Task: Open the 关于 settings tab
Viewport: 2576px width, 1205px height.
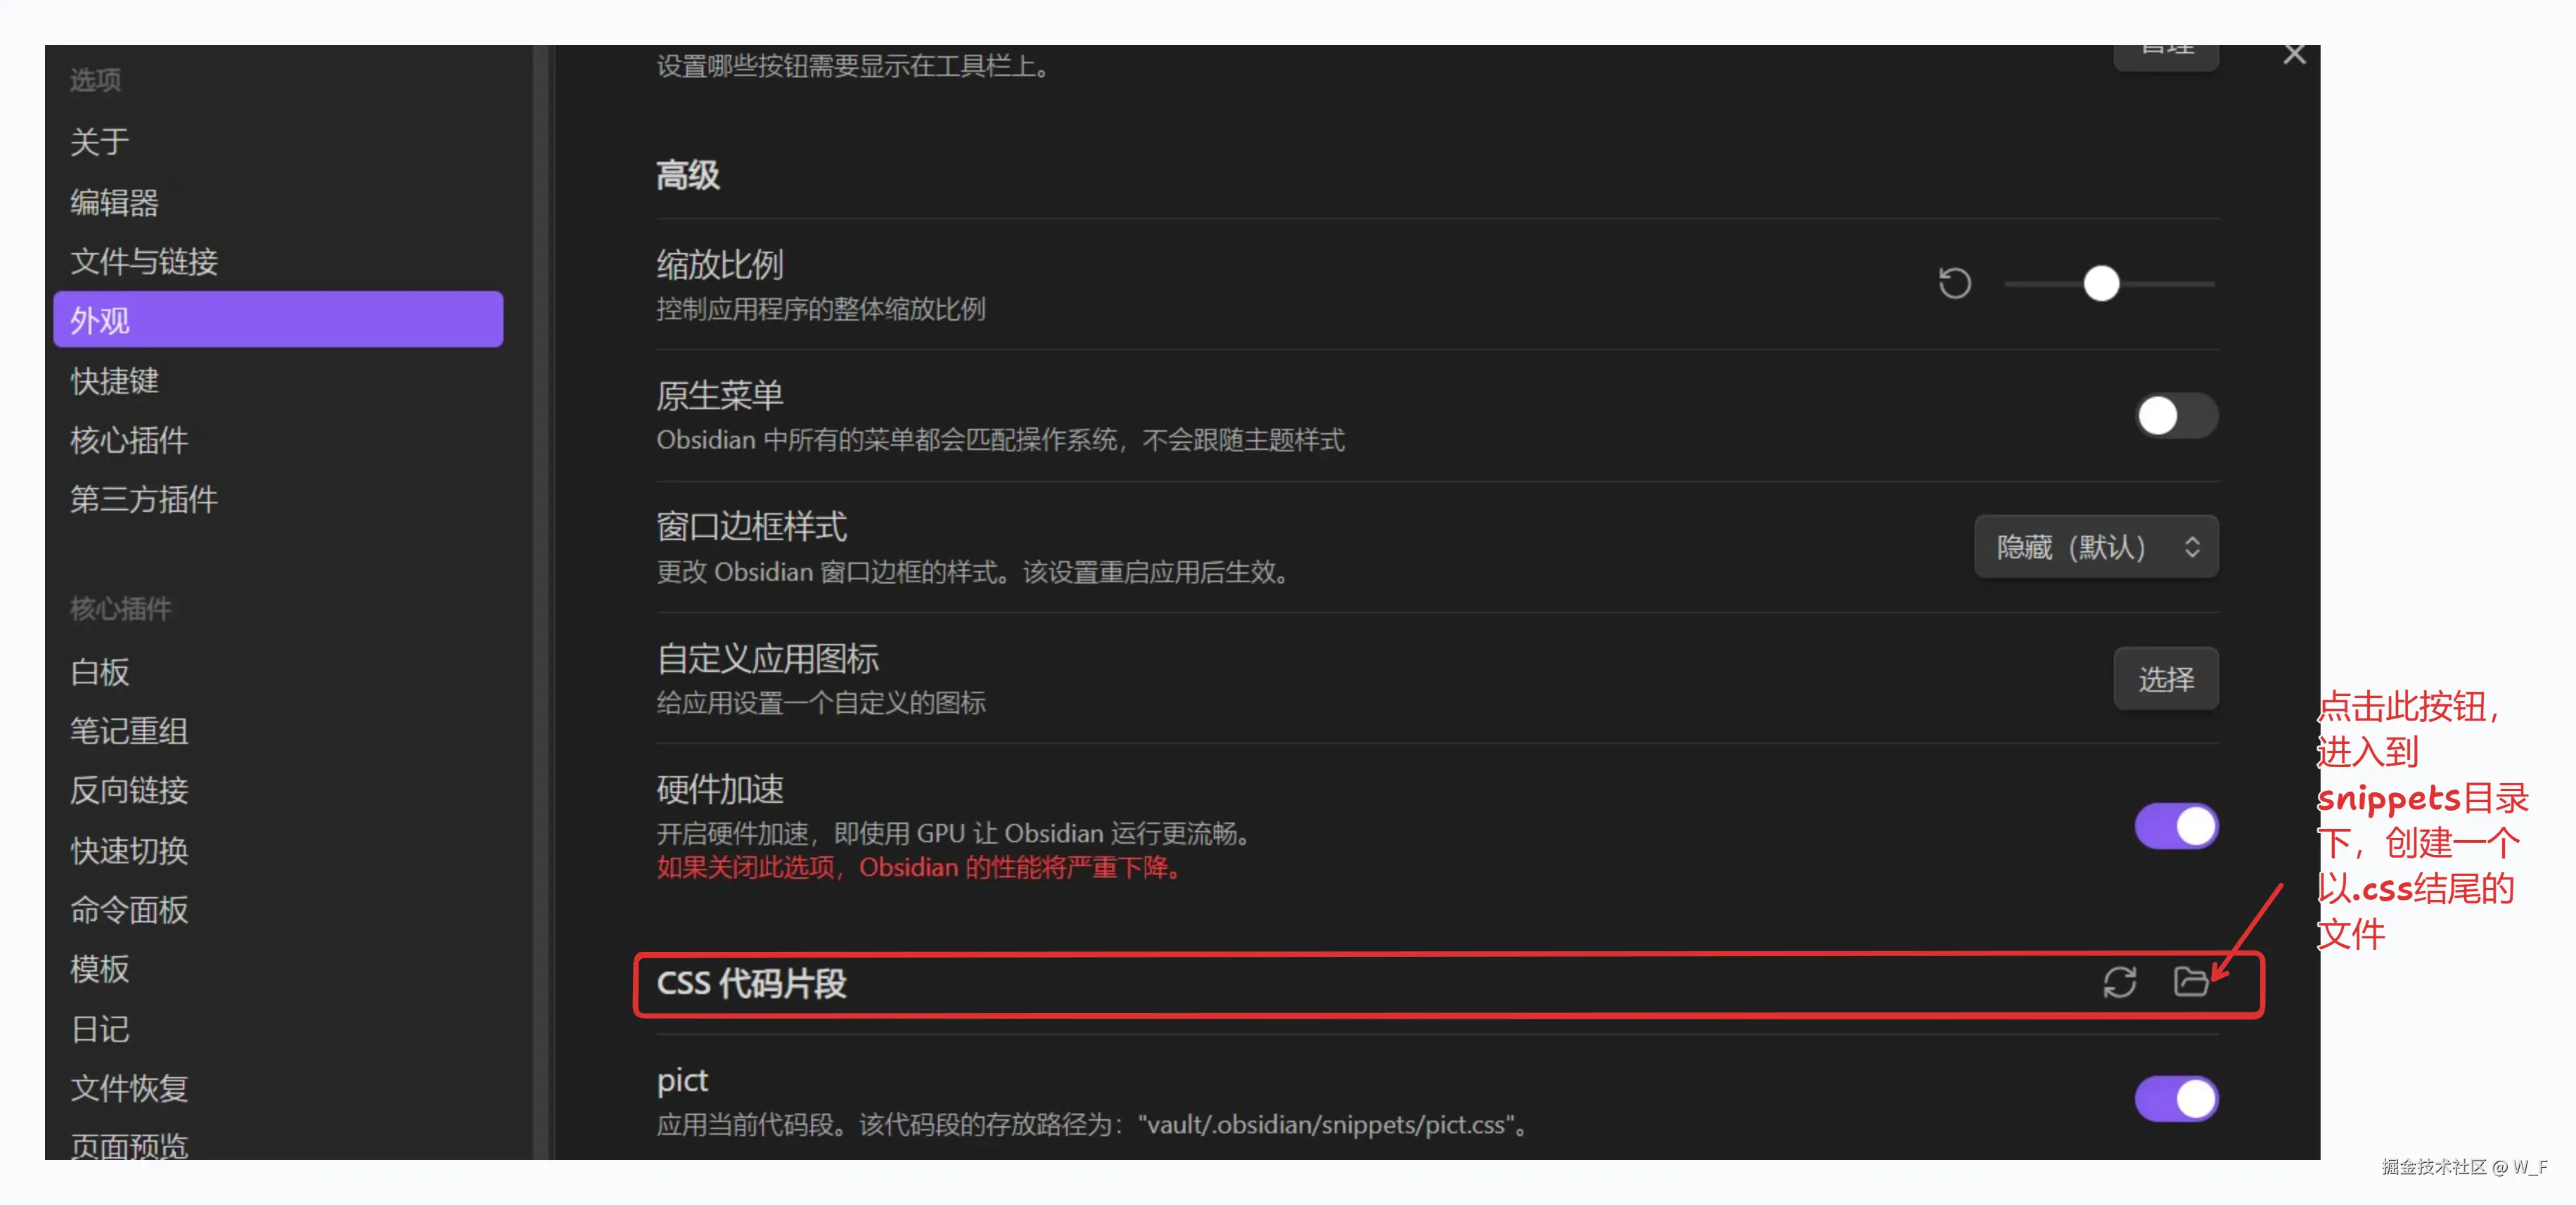Action: tap(100, 142)
